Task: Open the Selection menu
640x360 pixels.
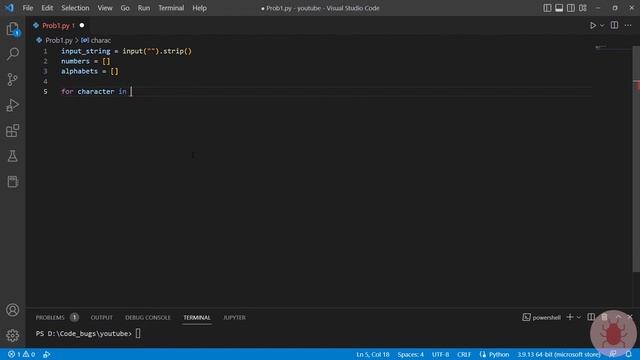Action: pos(75,8)
